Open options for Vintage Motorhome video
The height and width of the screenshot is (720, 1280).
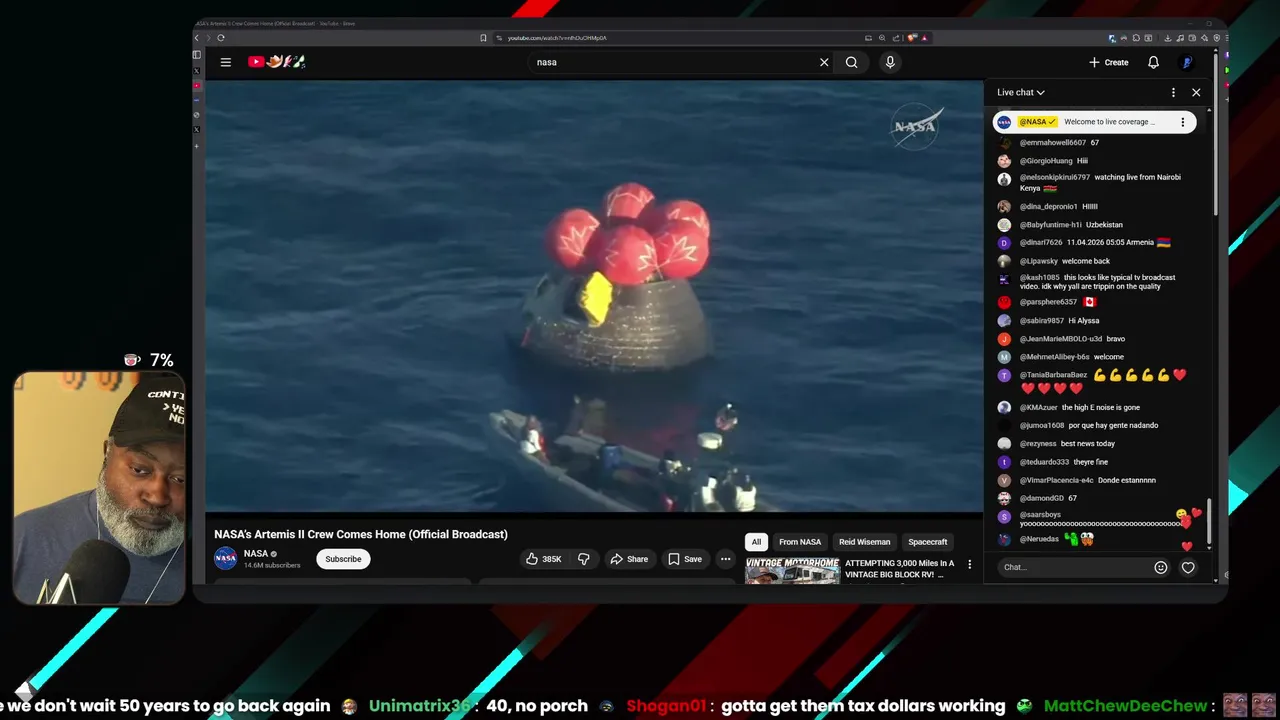[x=969, y=564]
